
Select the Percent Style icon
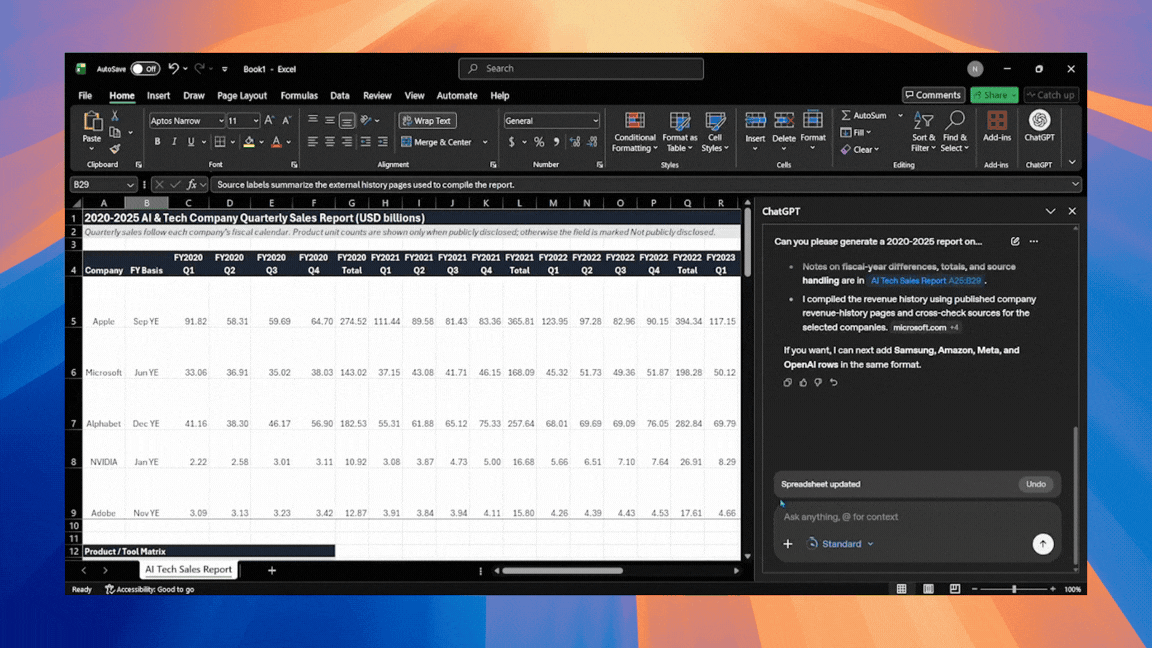tap(538, 140)
